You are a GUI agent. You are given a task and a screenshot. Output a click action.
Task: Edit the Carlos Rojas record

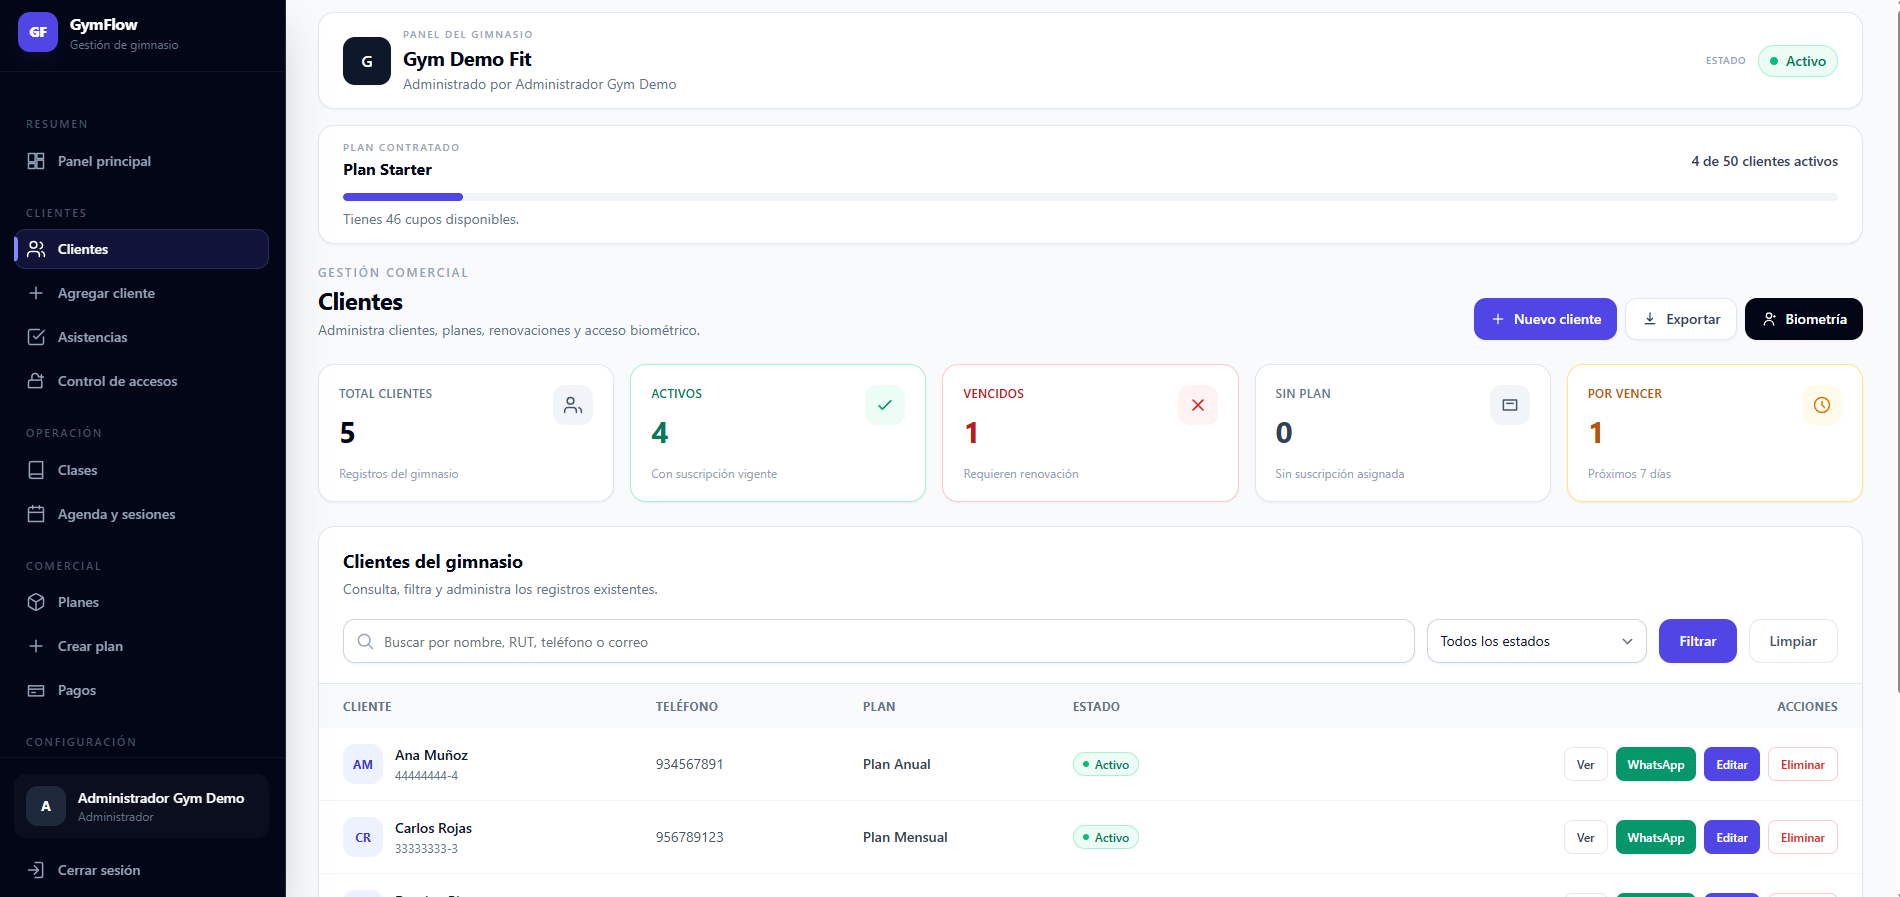point(1732,838)
